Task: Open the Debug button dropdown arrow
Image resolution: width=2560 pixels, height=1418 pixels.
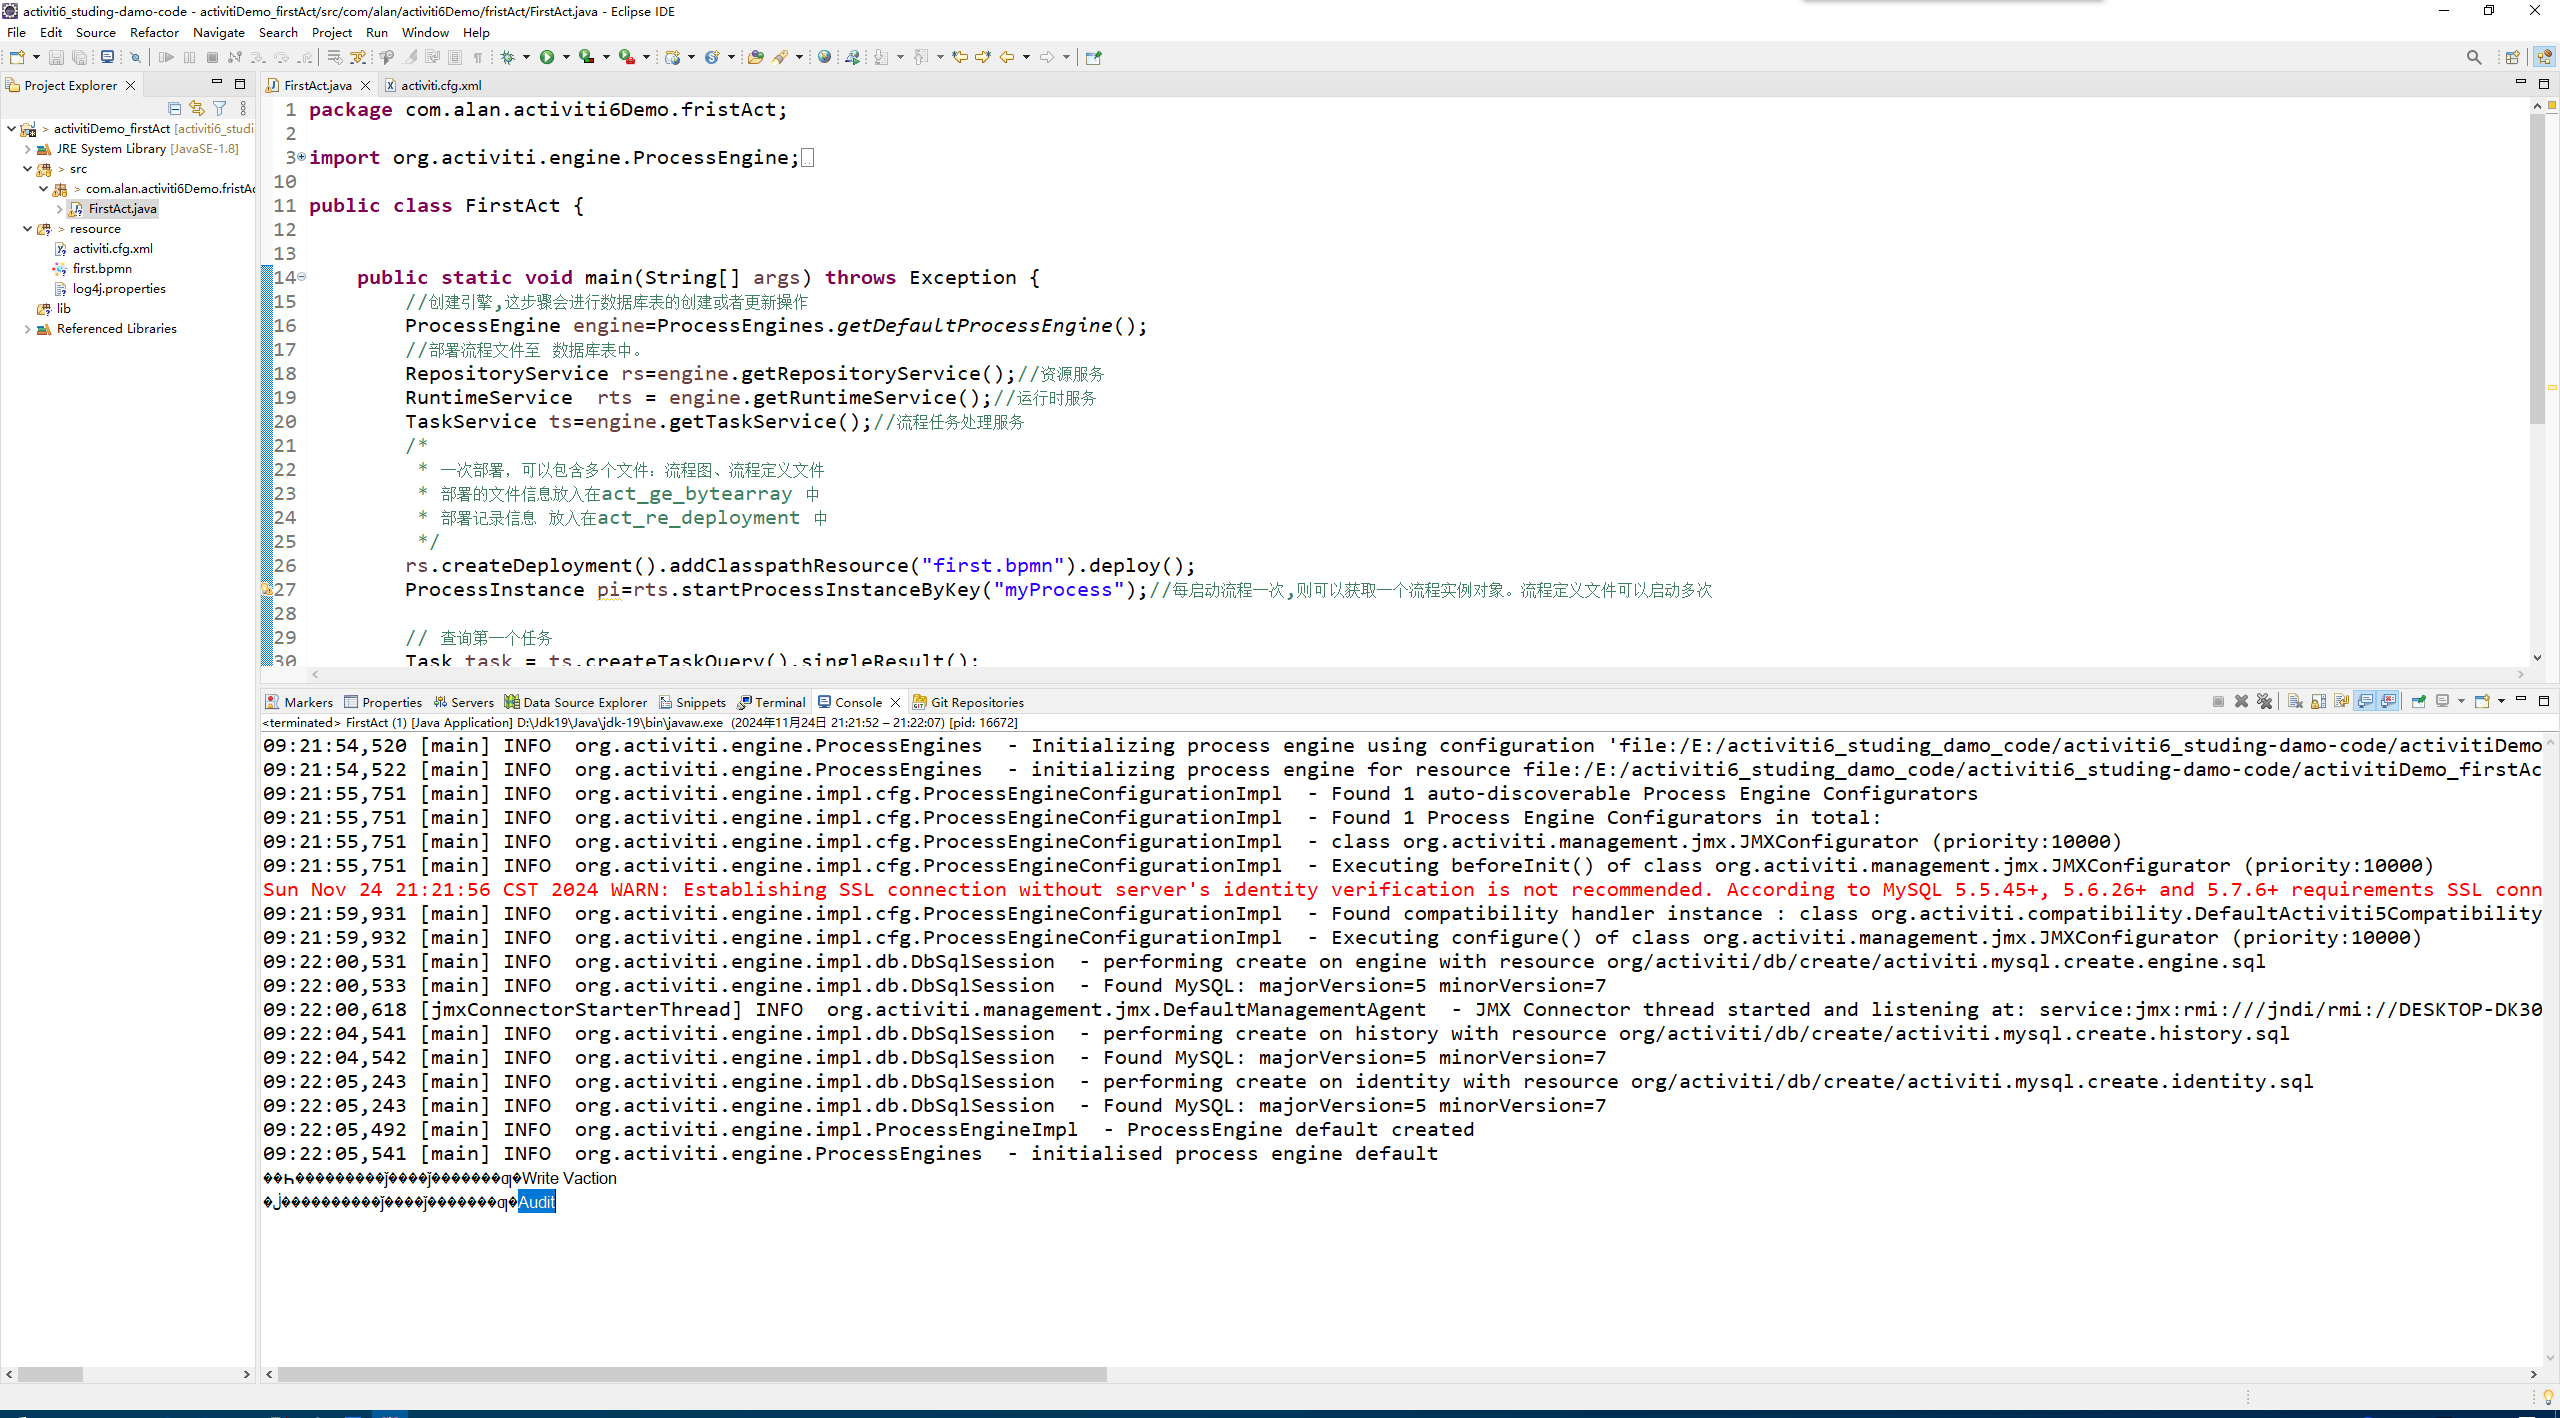Action: (527, 57)
